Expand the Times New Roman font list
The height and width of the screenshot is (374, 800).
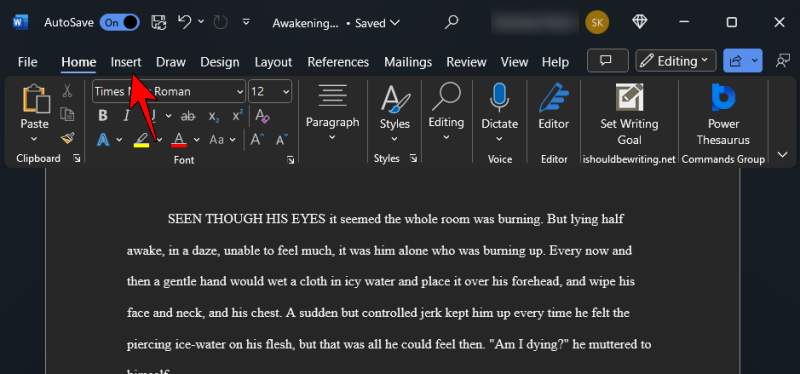(x=240, y=92)
